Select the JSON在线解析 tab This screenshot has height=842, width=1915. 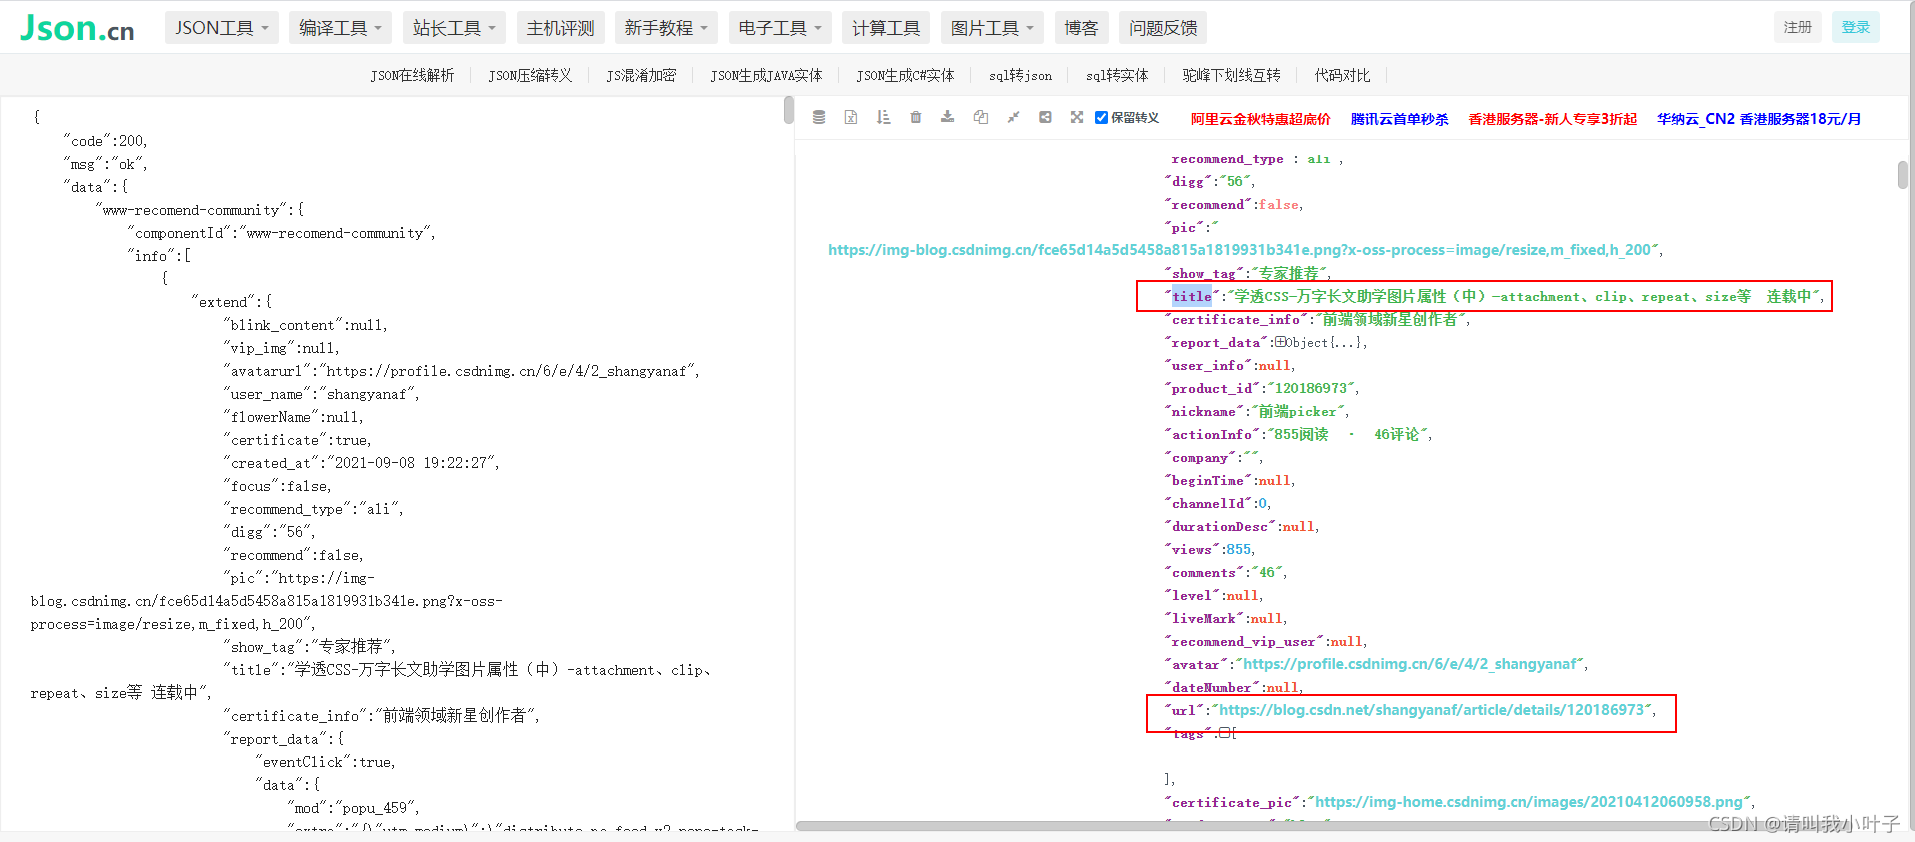tap(412, 75)
